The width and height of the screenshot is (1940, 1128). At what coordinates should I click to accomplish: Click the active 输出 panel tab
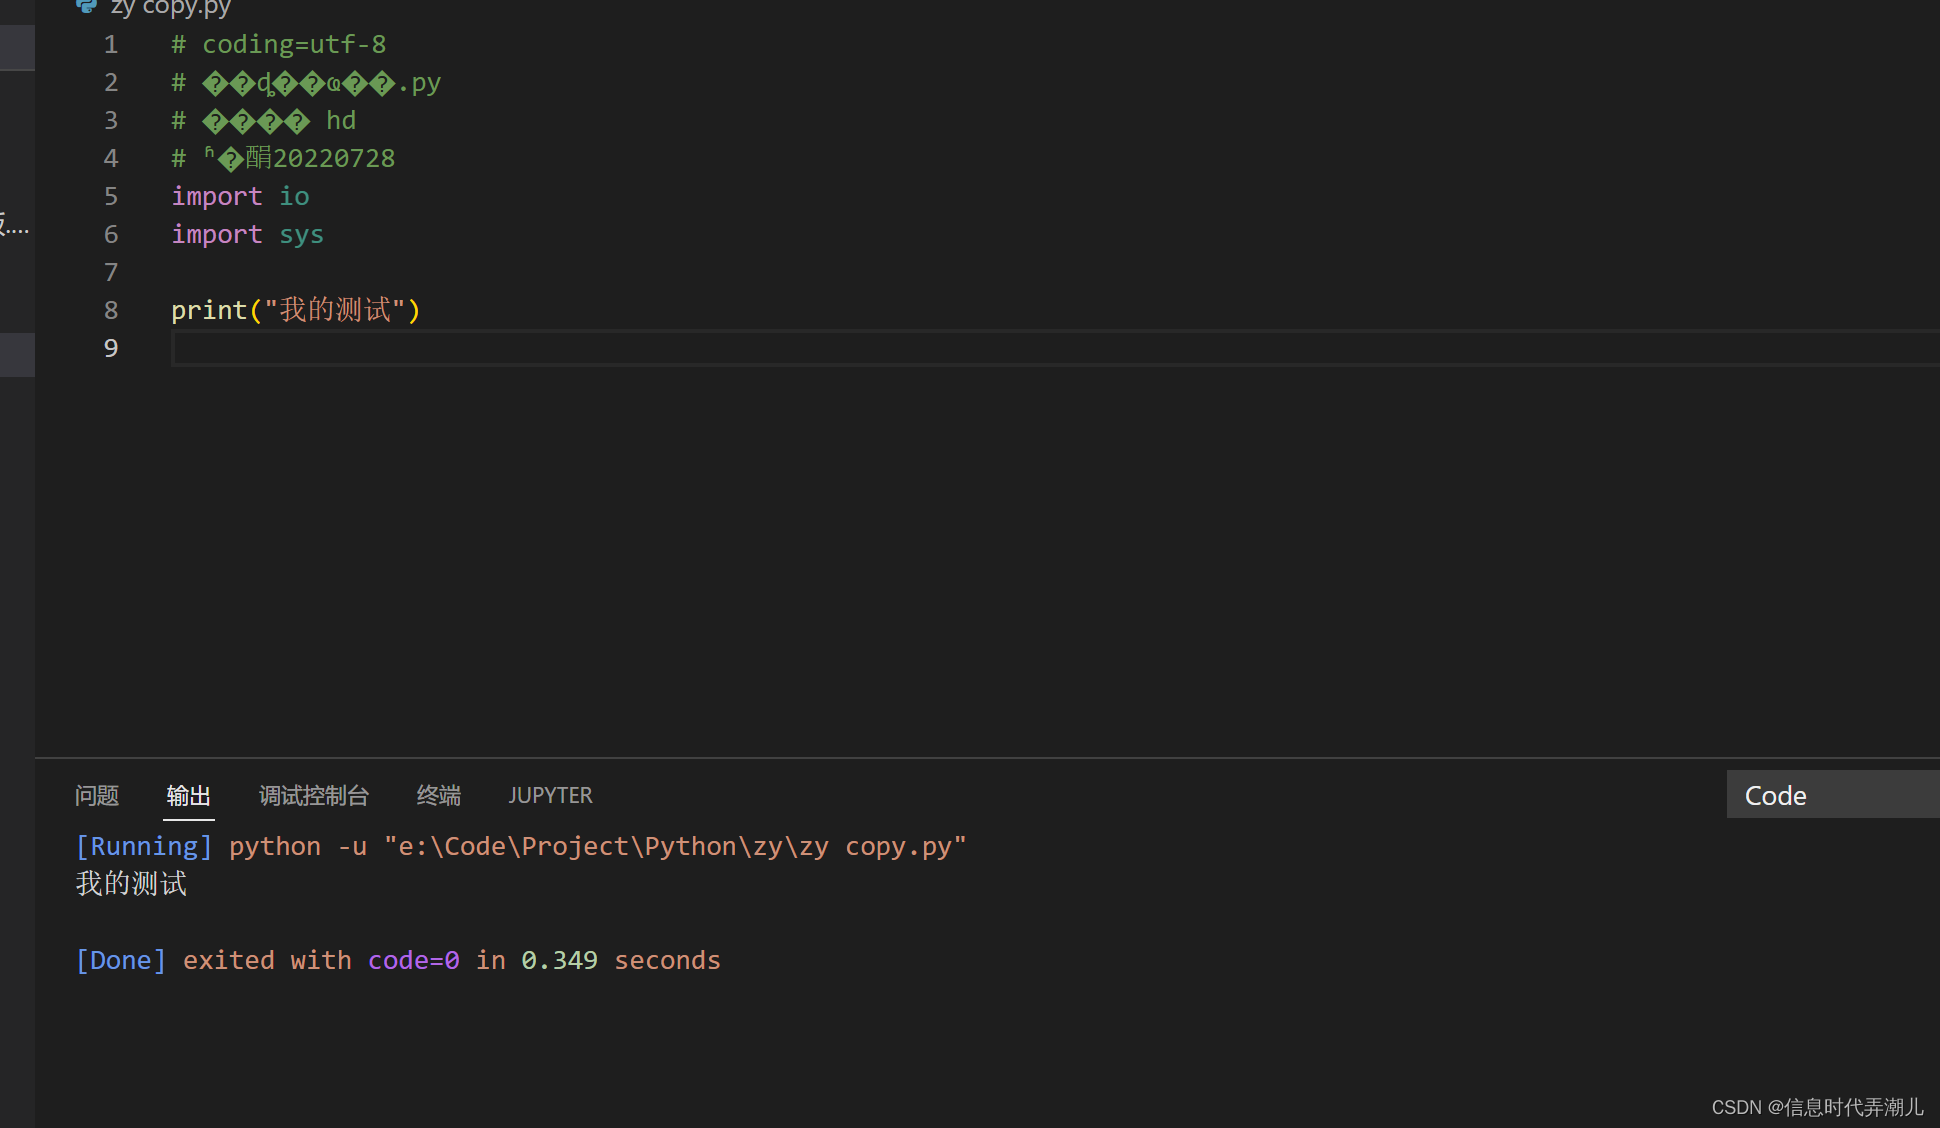[188, 795]
